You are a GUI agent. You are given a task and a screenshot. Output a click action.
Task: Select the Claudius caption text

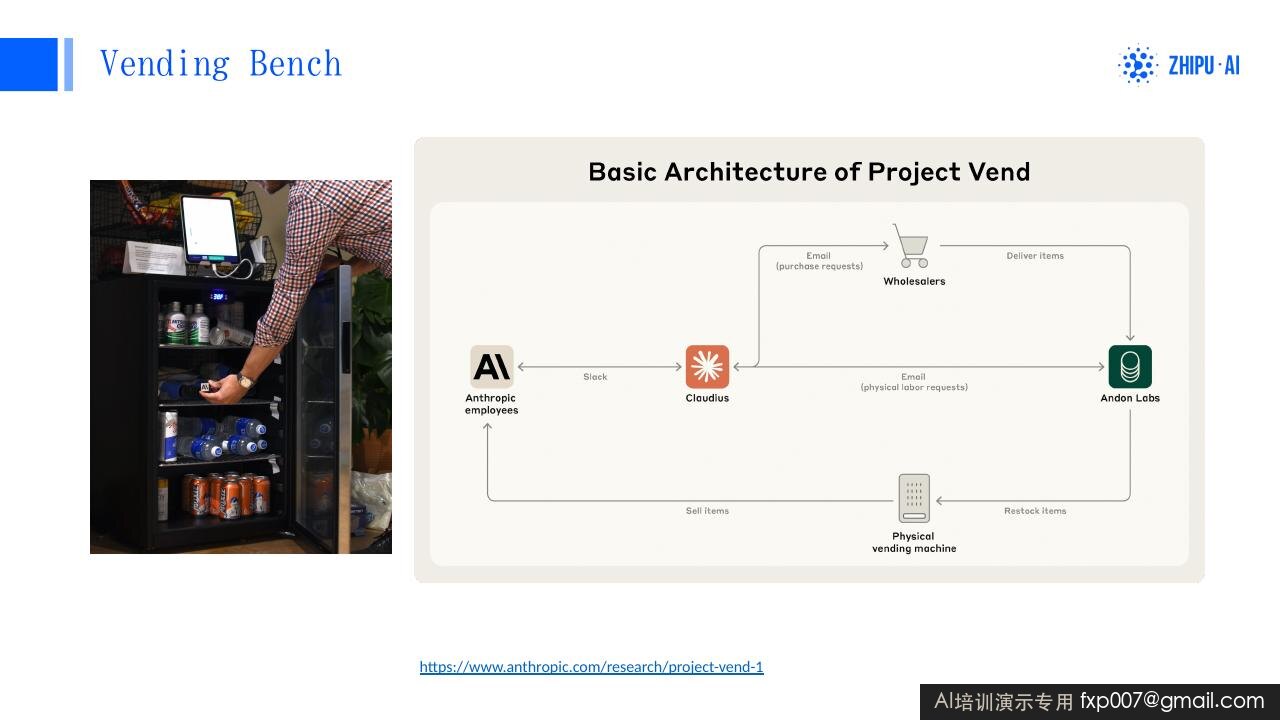[707, 398]
